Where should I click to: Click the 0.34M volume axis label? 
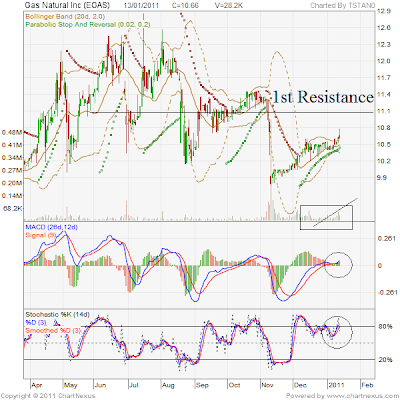pos(12,158)
